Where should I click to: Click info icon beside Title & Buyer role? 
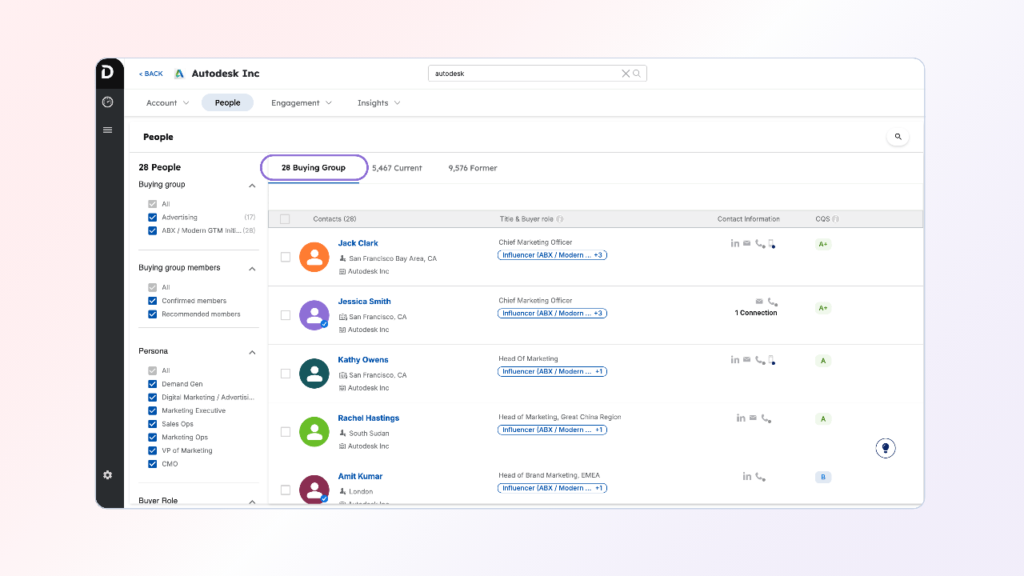pyautogui.click(x=560, y=219)
